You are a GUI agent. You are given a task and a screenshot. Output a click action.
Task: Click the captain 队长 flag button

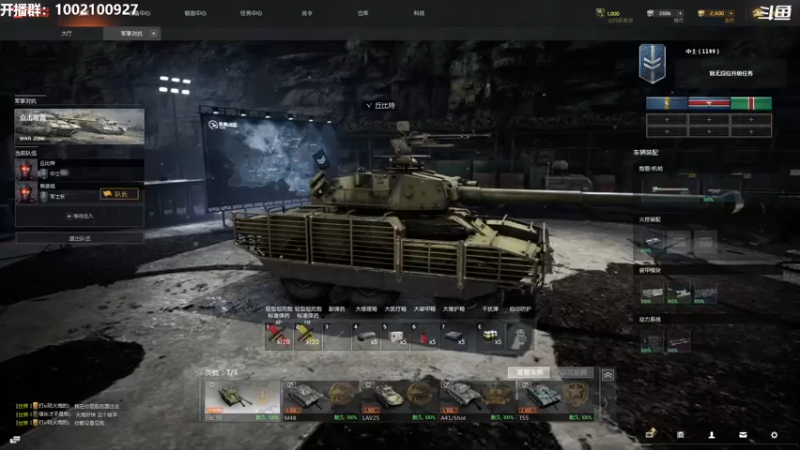pos(119,194)
